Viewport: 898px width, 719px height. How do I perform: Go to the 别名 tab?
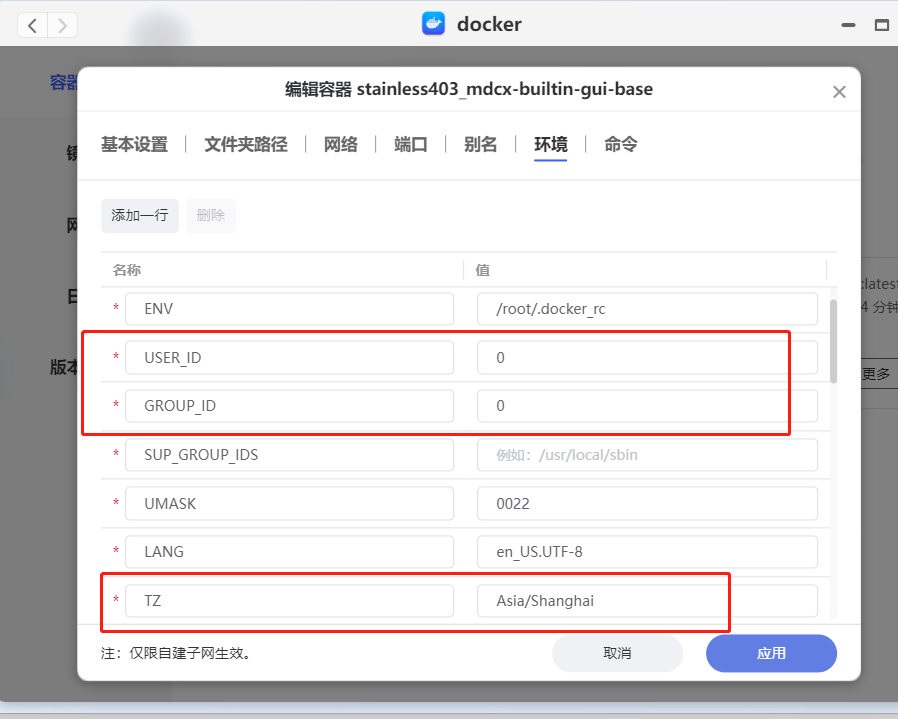(481, 144)
